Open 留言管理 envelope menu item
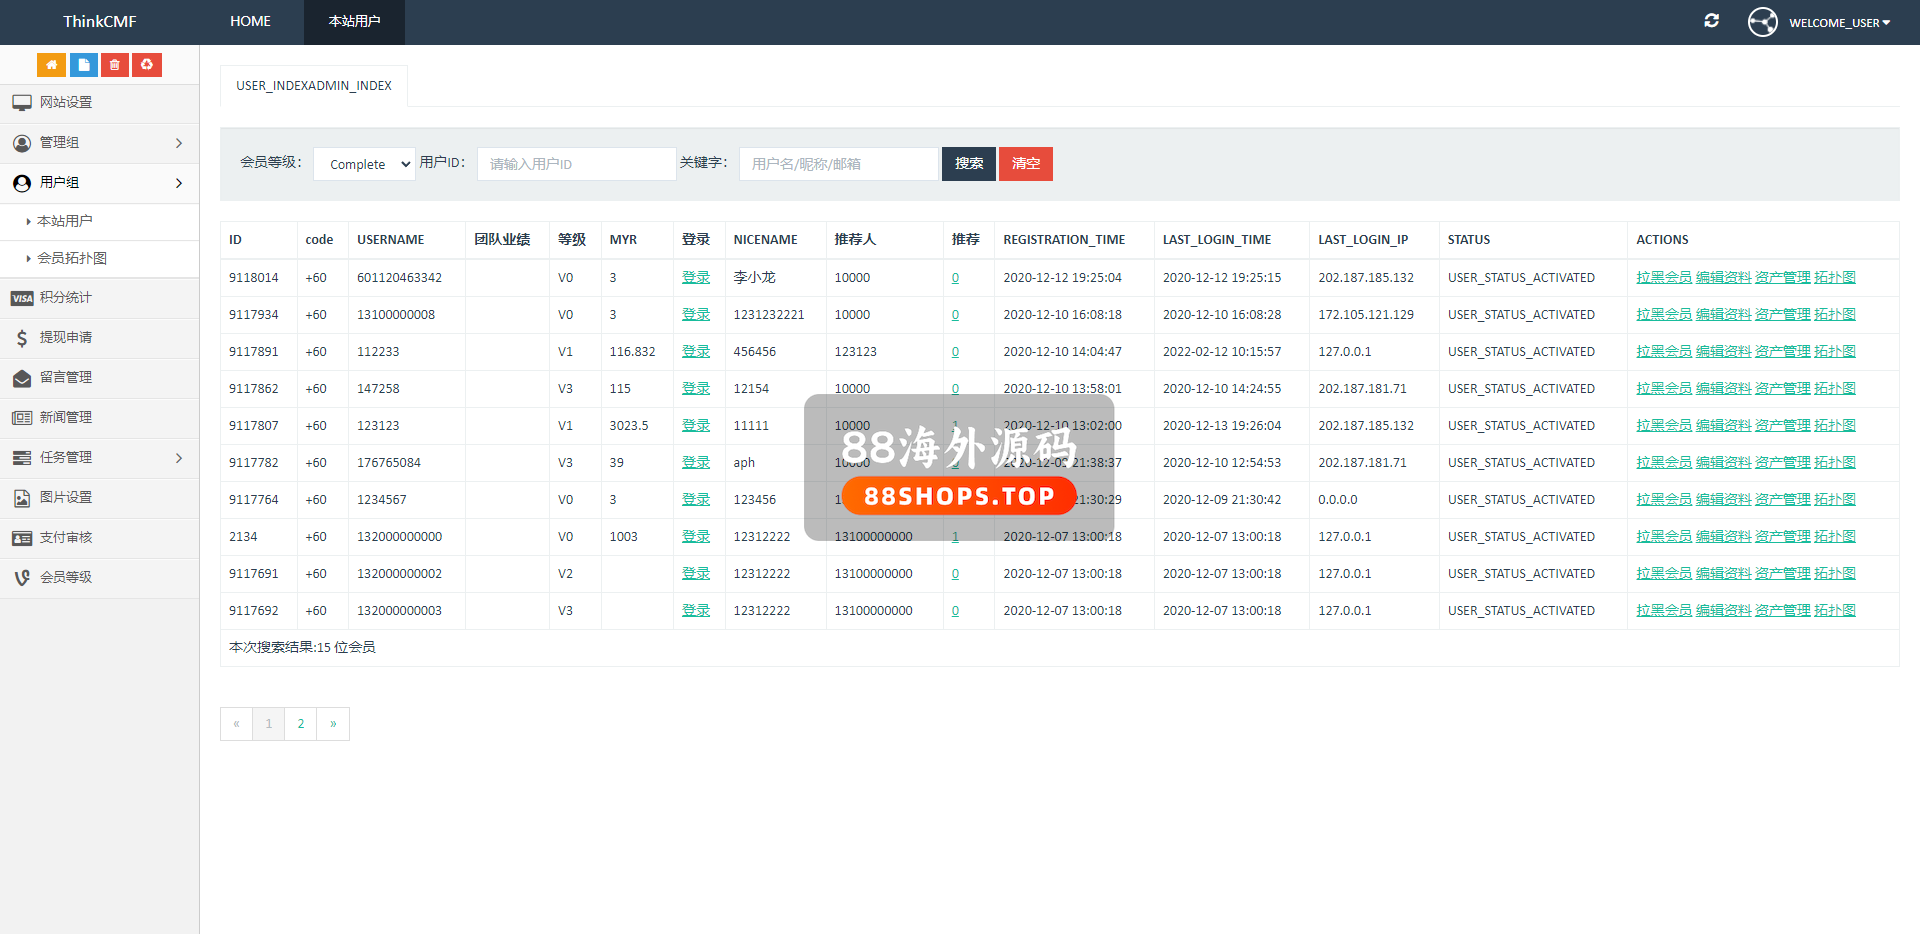 [66, 378]
